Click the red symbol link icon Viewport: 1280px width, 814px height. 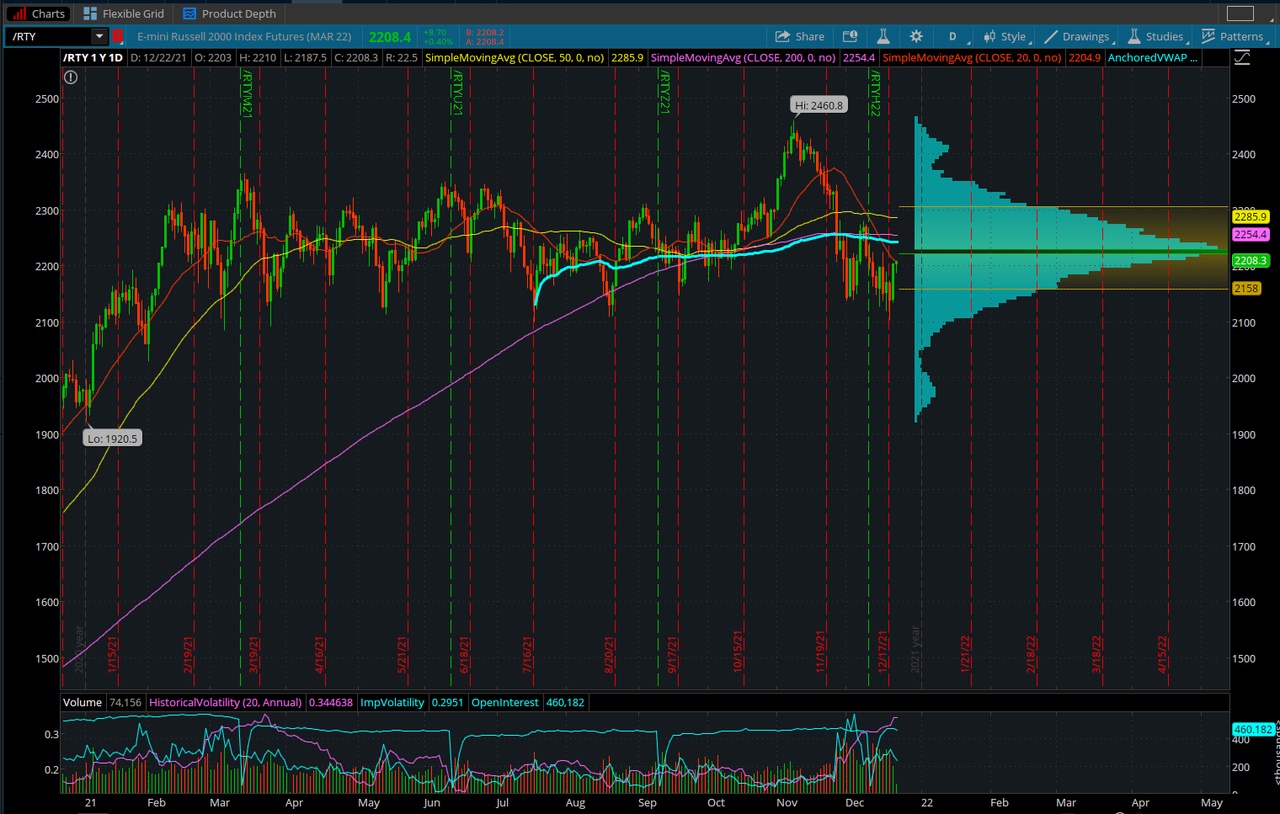pos(120,36)
